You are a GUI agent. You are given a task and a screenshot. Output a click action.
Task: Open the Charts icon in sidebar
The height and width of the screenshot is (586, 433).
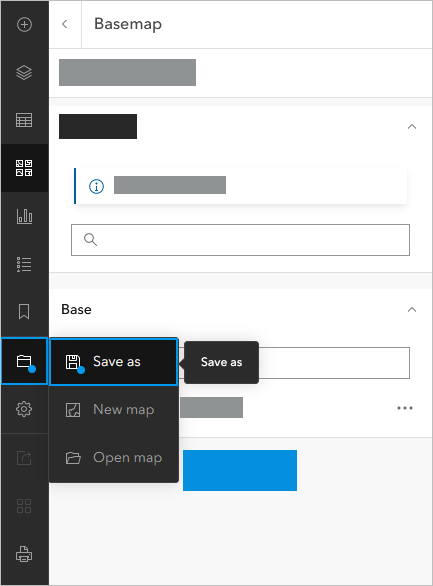24,216
